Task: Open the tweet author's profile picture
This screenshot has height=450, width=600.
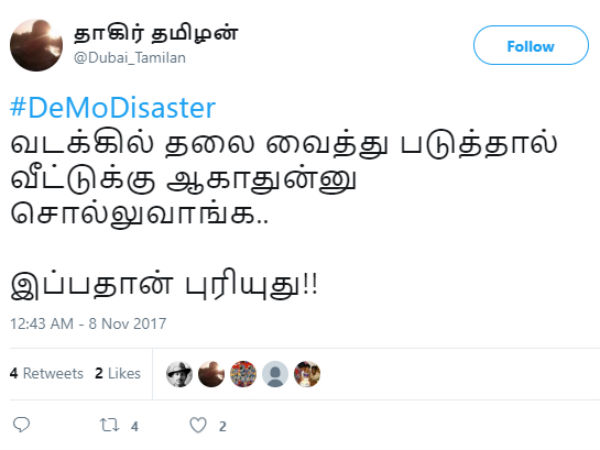Action: 36,45
